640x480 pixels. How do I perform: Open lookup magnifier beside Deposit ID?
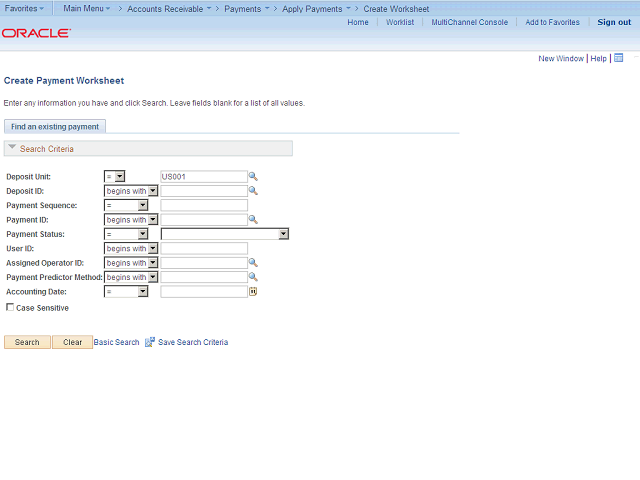click(253, 191)
